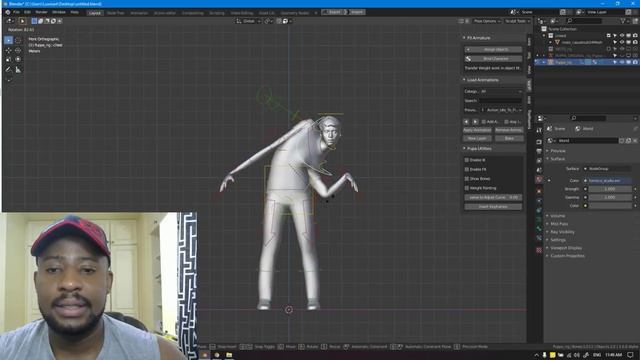
Task: Open the Pose Options dropdown
Action: click(x=487, y=21)
